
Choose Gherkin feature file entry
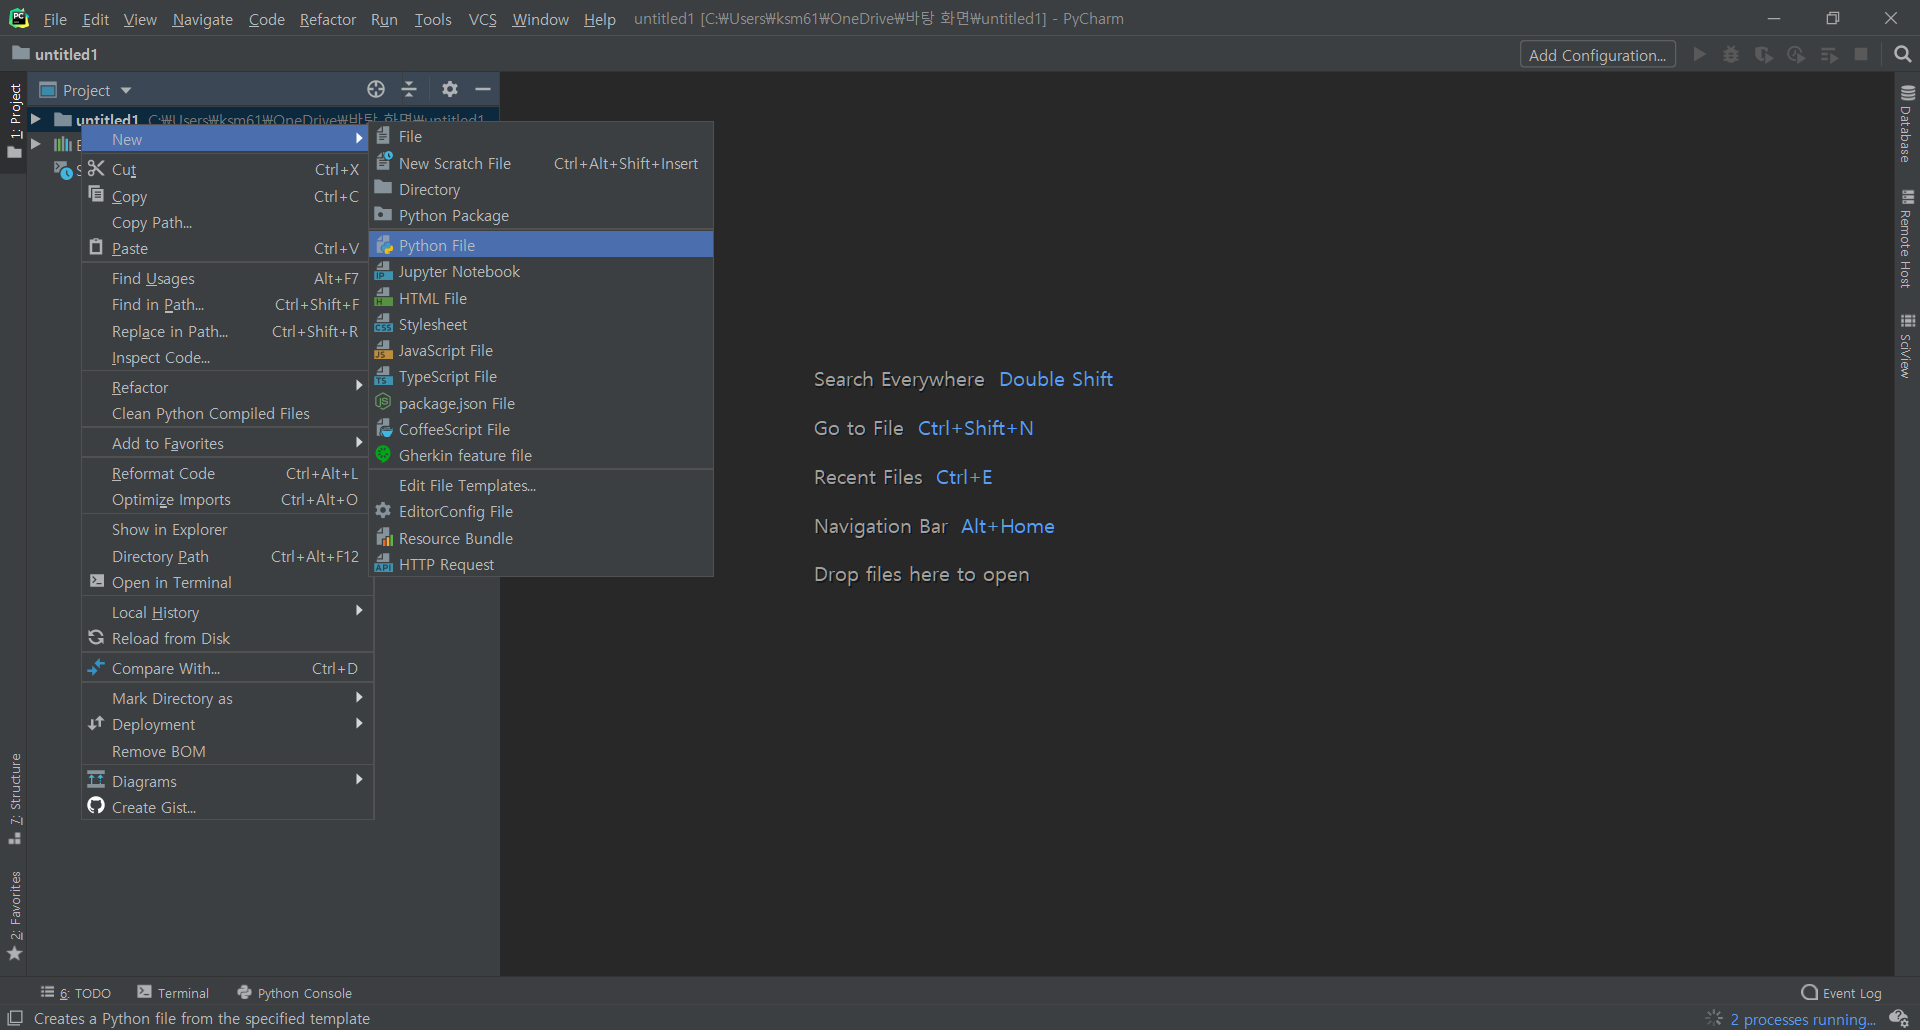(541, 455)
